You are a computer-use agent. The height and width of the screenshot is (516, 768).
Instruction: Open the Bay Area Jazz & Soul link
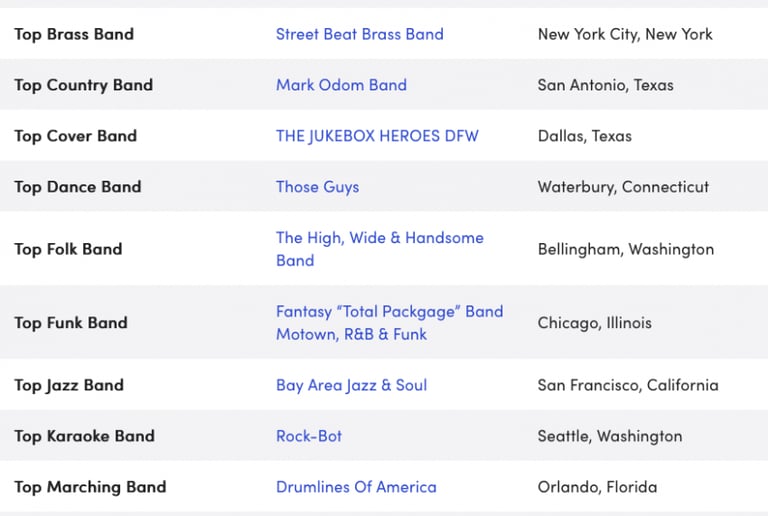[351, 386]
